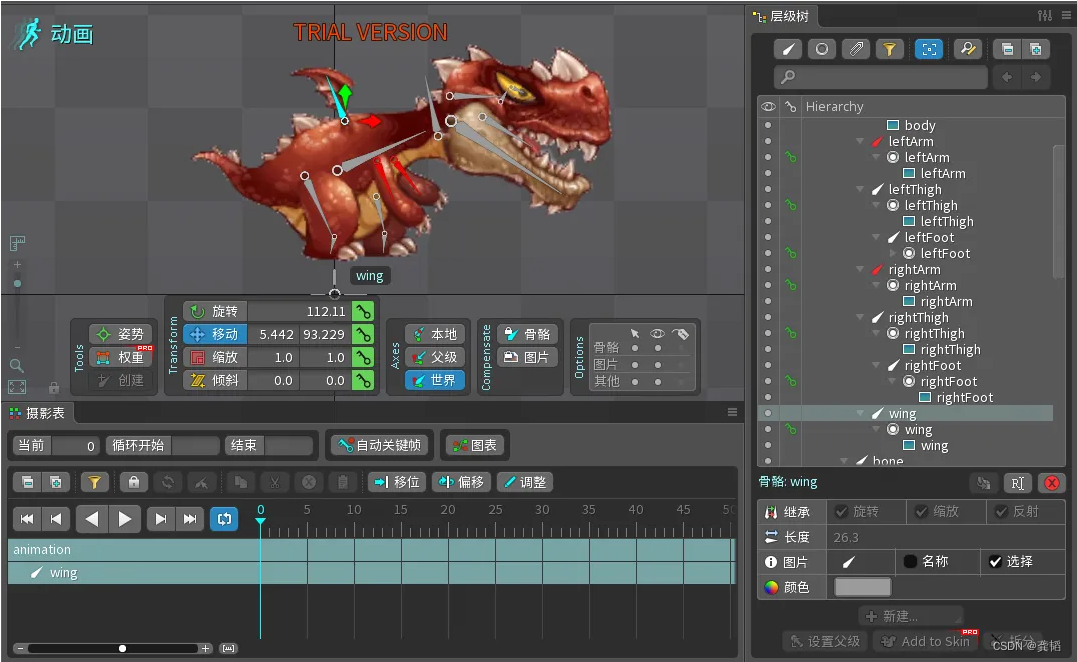
Task: Toggle slot display in tree toolbar
Action: [821, 49]
